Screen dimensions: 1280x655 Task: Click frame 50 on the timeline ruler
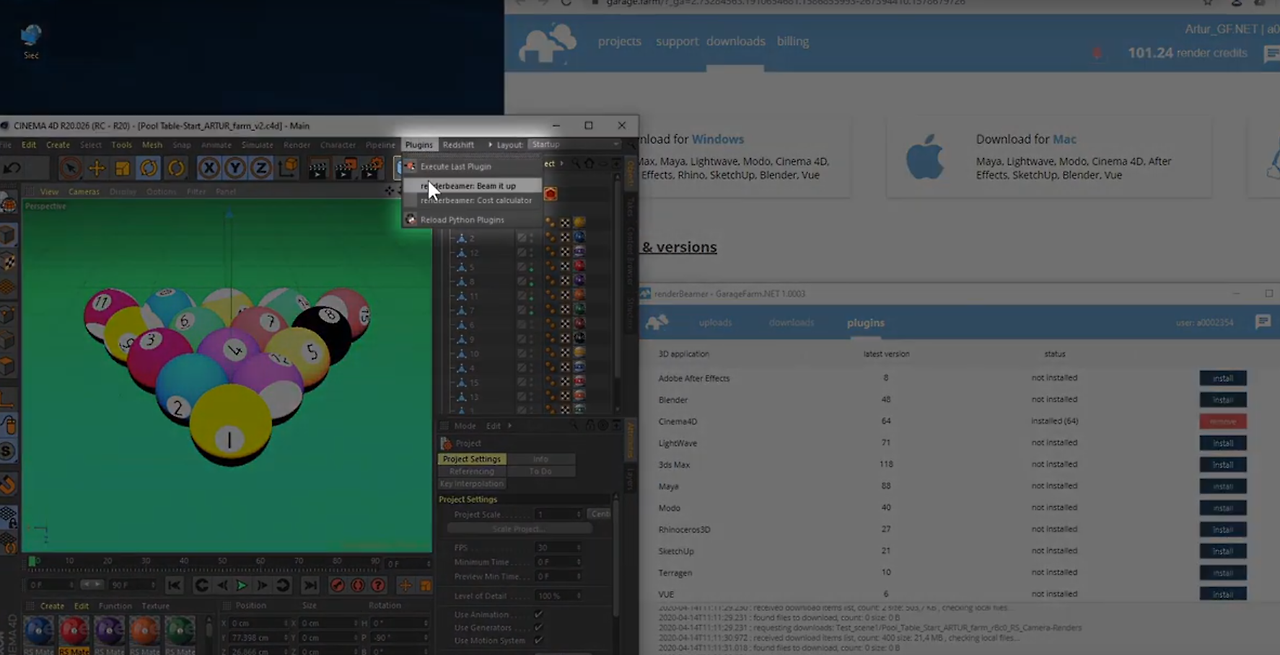click(x=223, y=562)
